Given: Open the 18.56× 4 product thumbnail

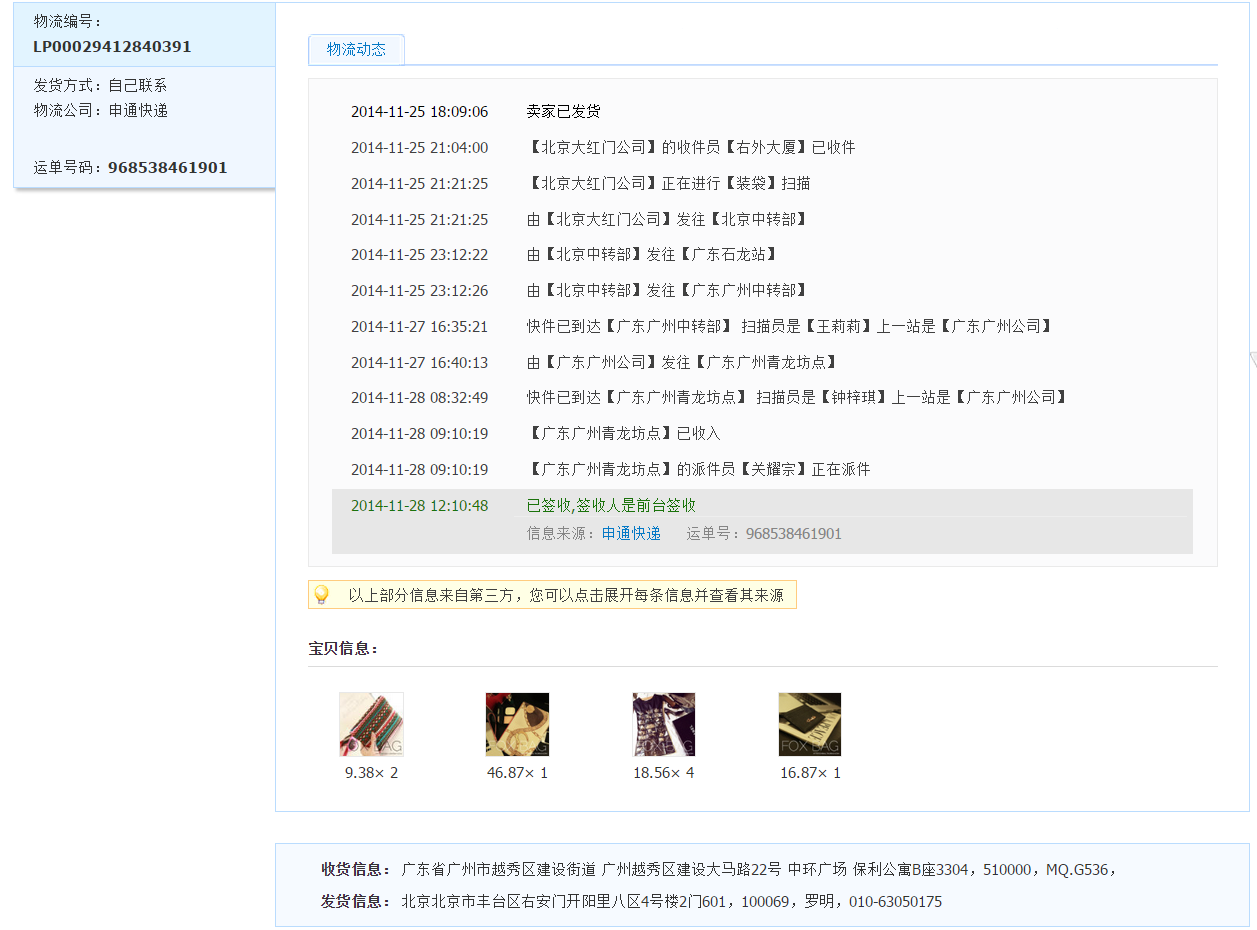Looking at the screenshot, I should (x=664, y=724).
